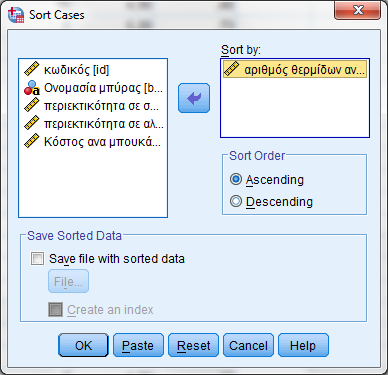Open Help for Sort Cases
This screenshot has width=388, height=375.
point(303,345)
